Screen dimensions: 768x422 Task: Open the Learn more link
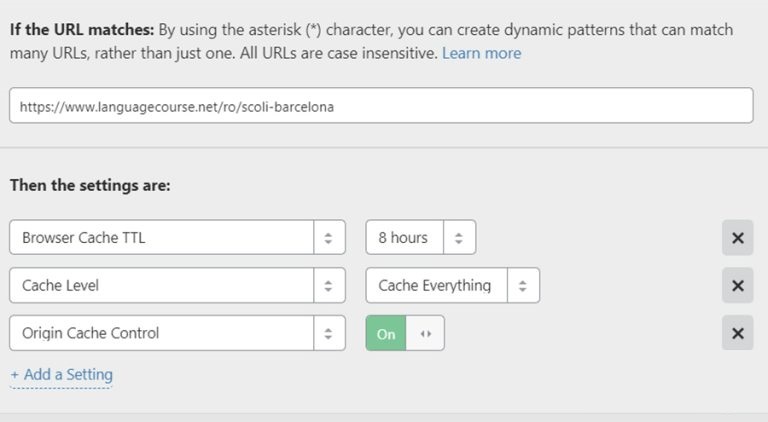pos(481,53)
